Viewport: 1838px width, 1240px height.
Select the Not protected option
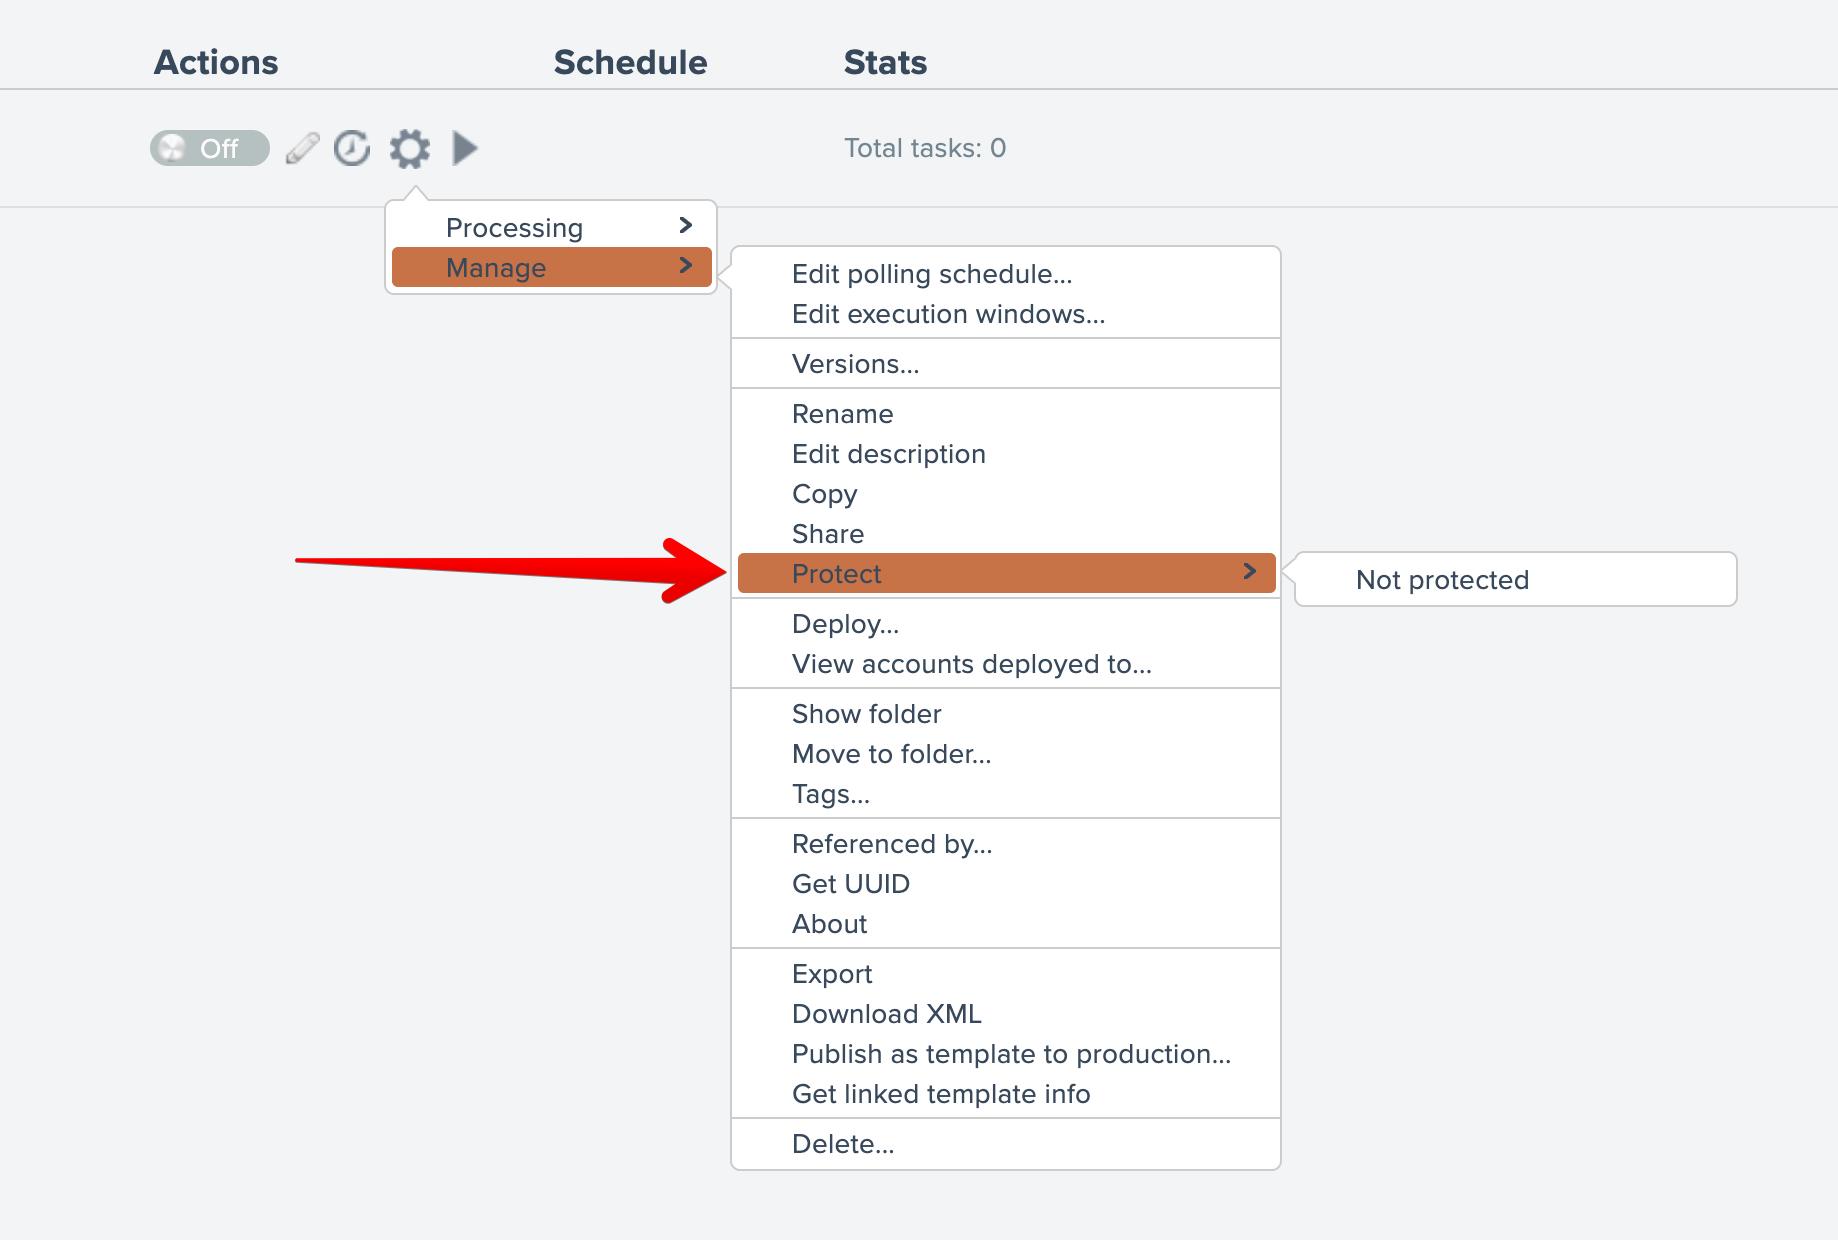pos(1442,580)
